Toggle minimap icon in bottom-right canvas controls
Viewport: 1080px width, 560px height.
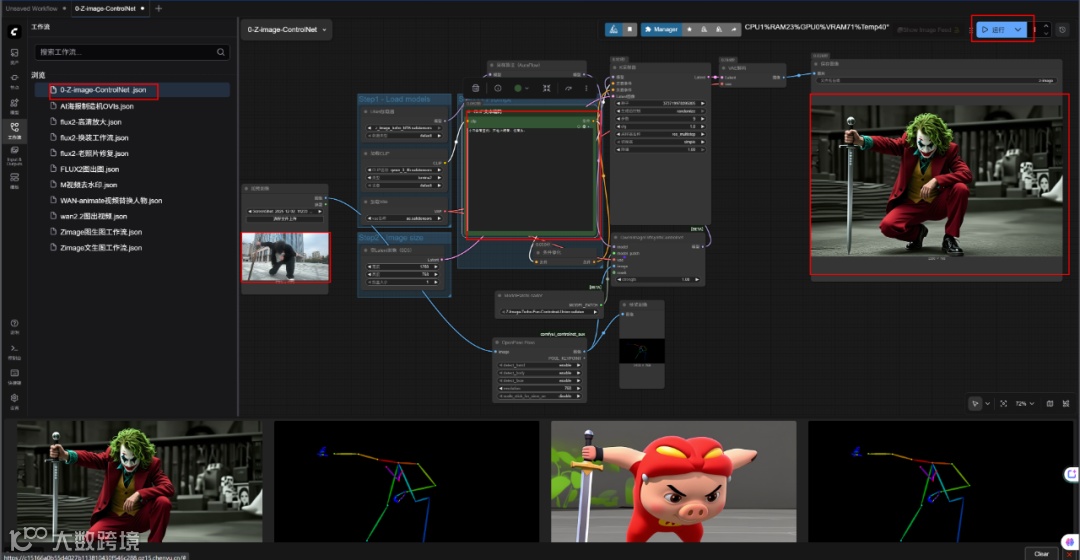pyautogui.click(x=1050, y=404)
